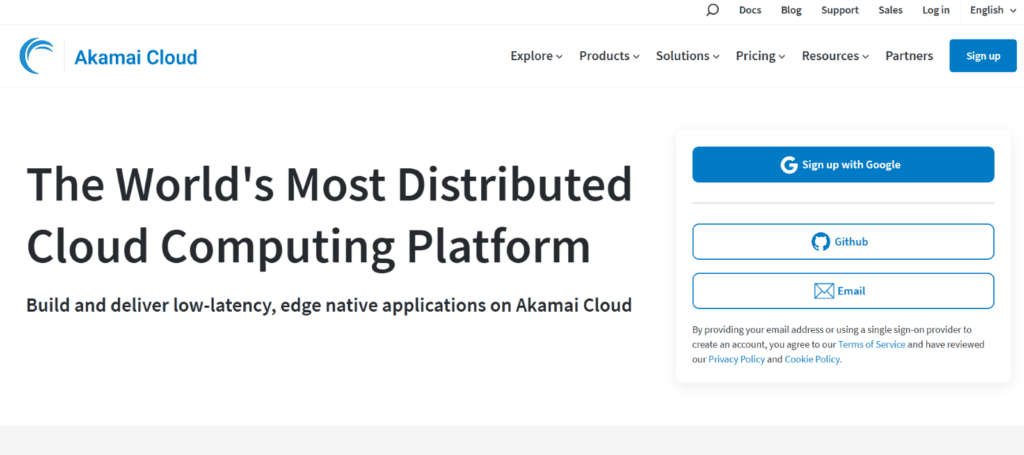Expand the Resources menu

click(835, 56)
